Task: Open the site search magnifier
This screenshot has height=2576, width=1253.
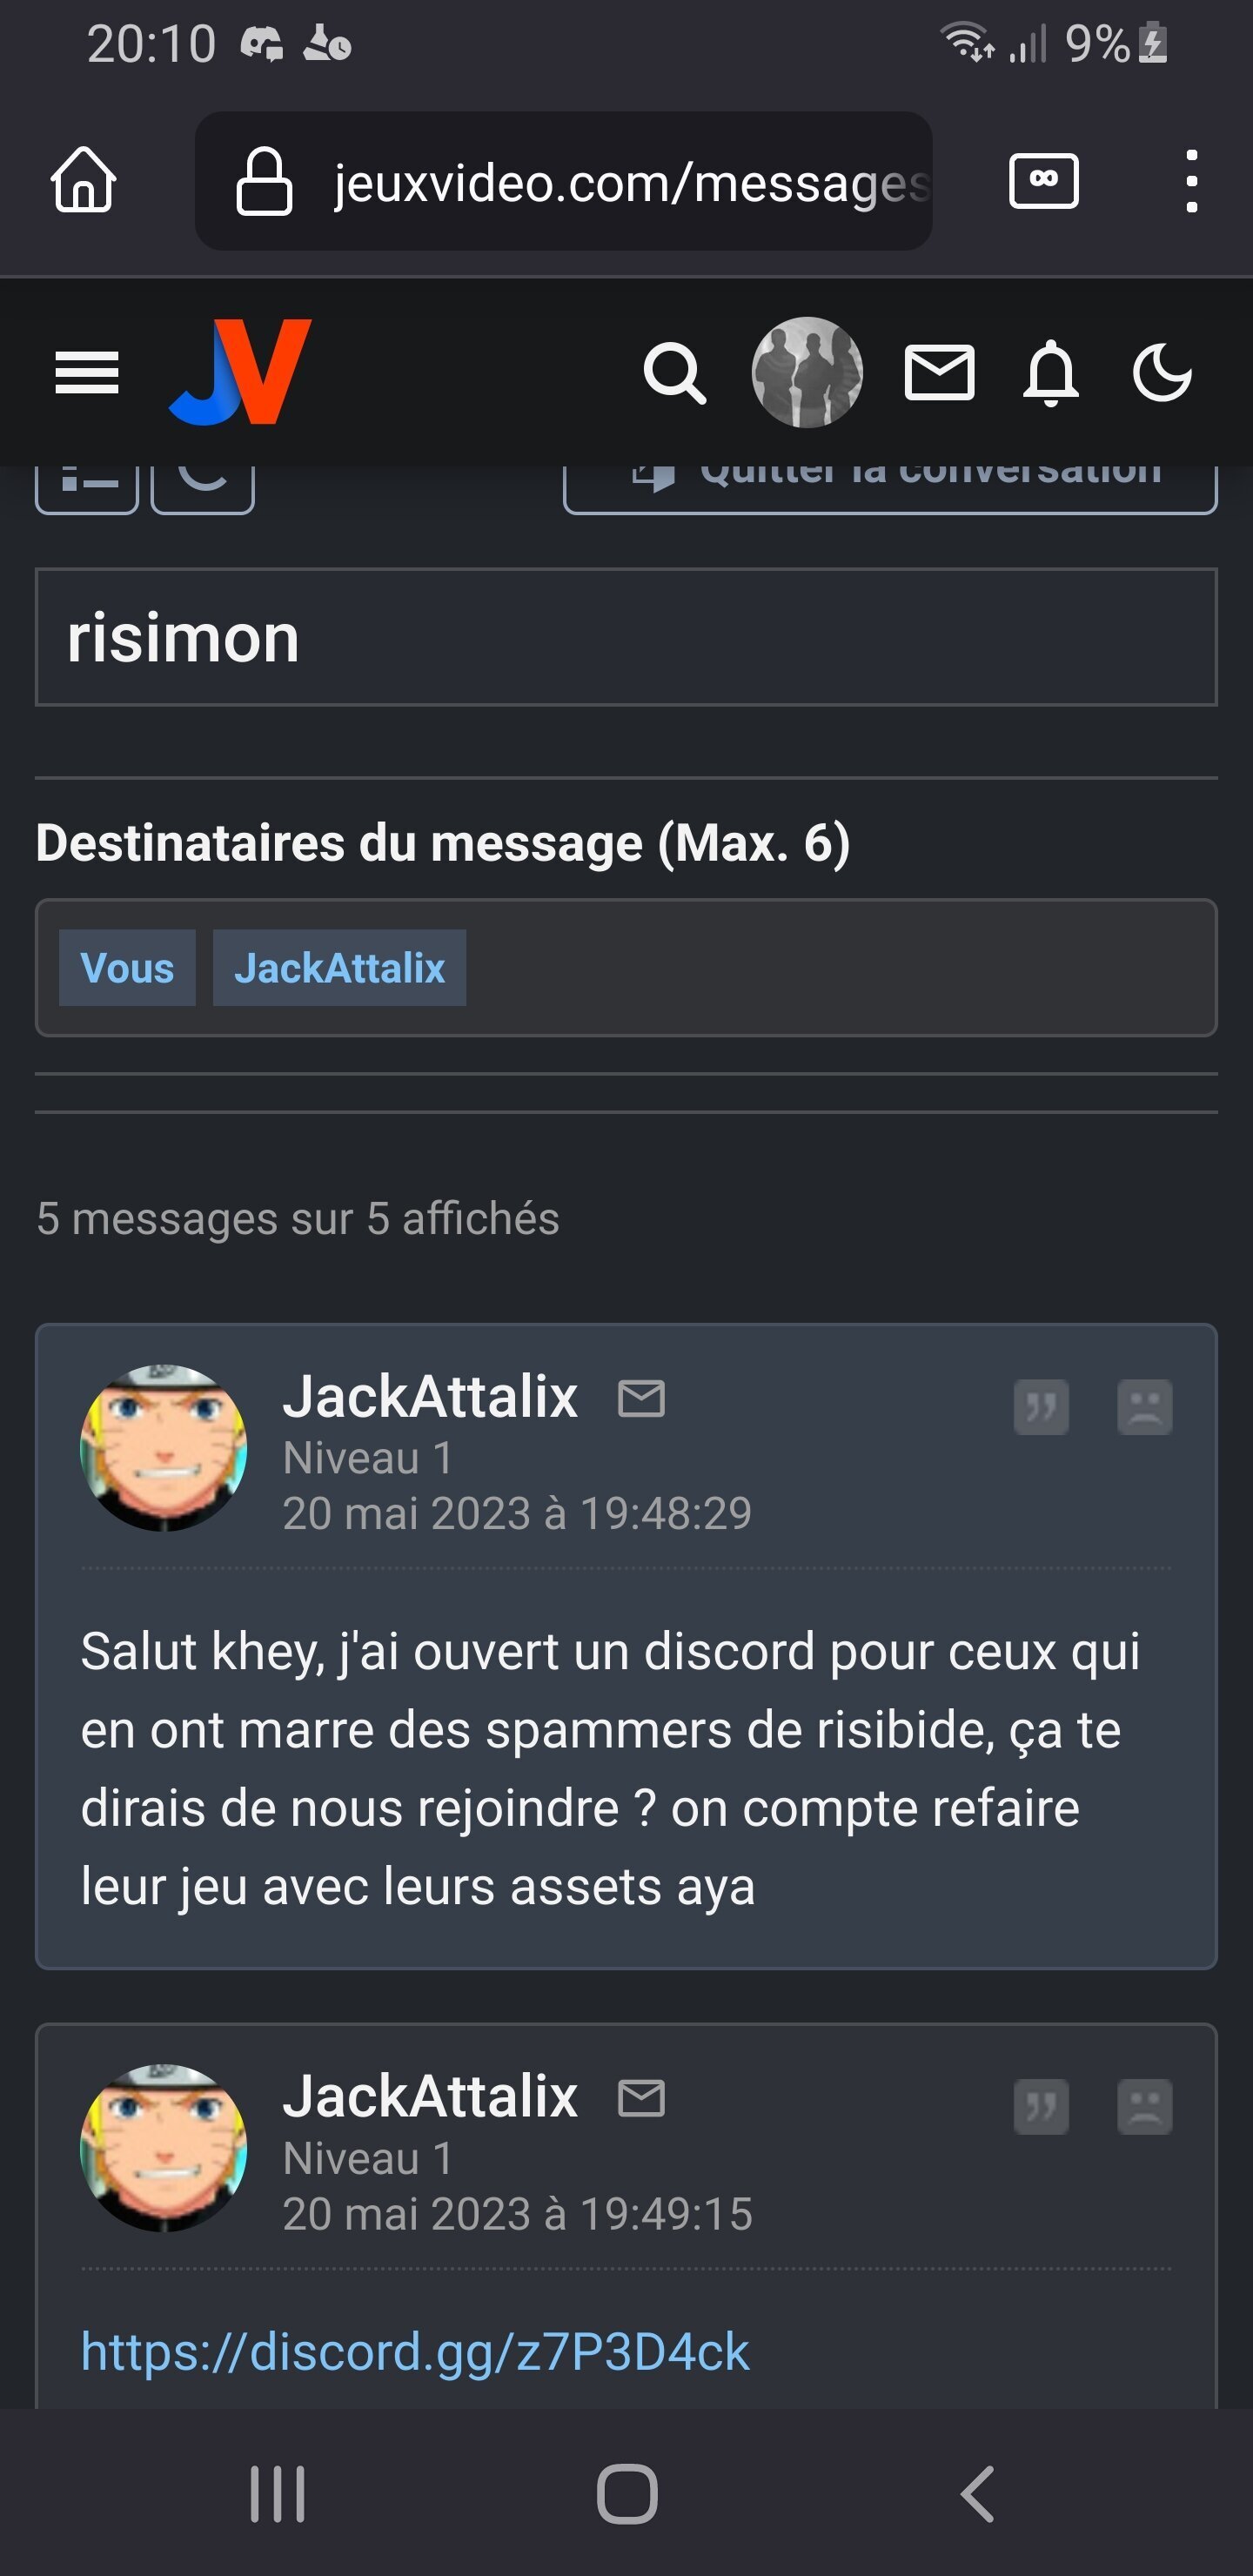Action: coord(675,373)
